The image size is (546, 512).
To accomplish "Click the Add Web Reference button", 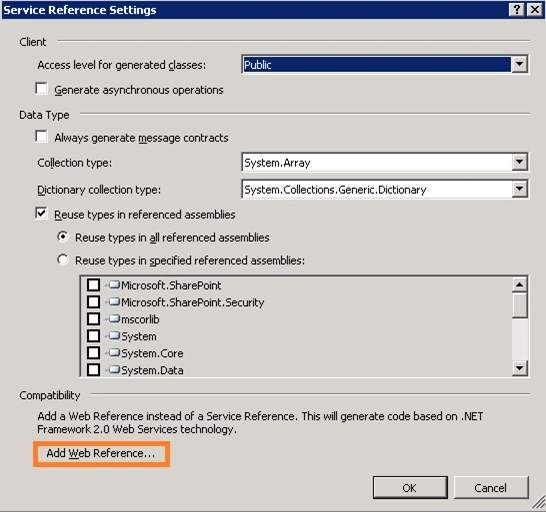I will click(x=101, y=453).
